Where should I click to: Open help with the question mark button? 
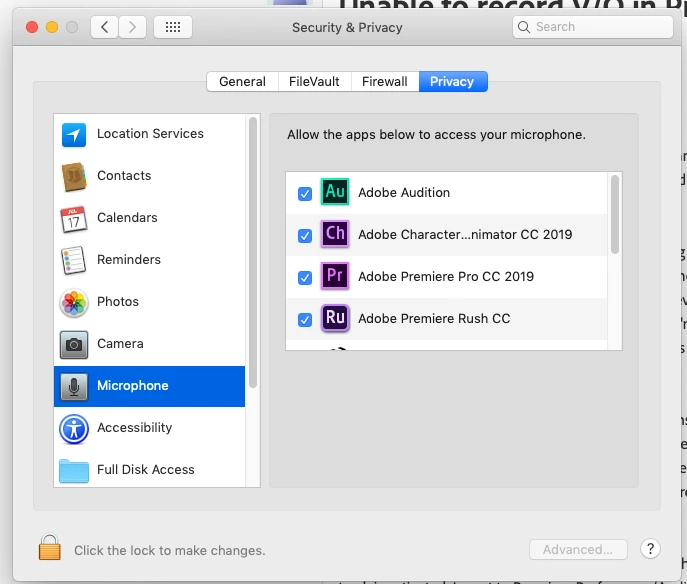[650, 549]
